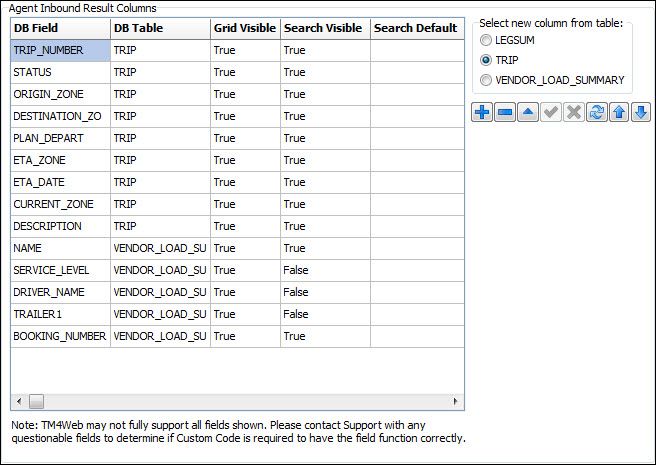Select the TRIP_NUMBER field cell
656x465 pixels.
point(60,50)
